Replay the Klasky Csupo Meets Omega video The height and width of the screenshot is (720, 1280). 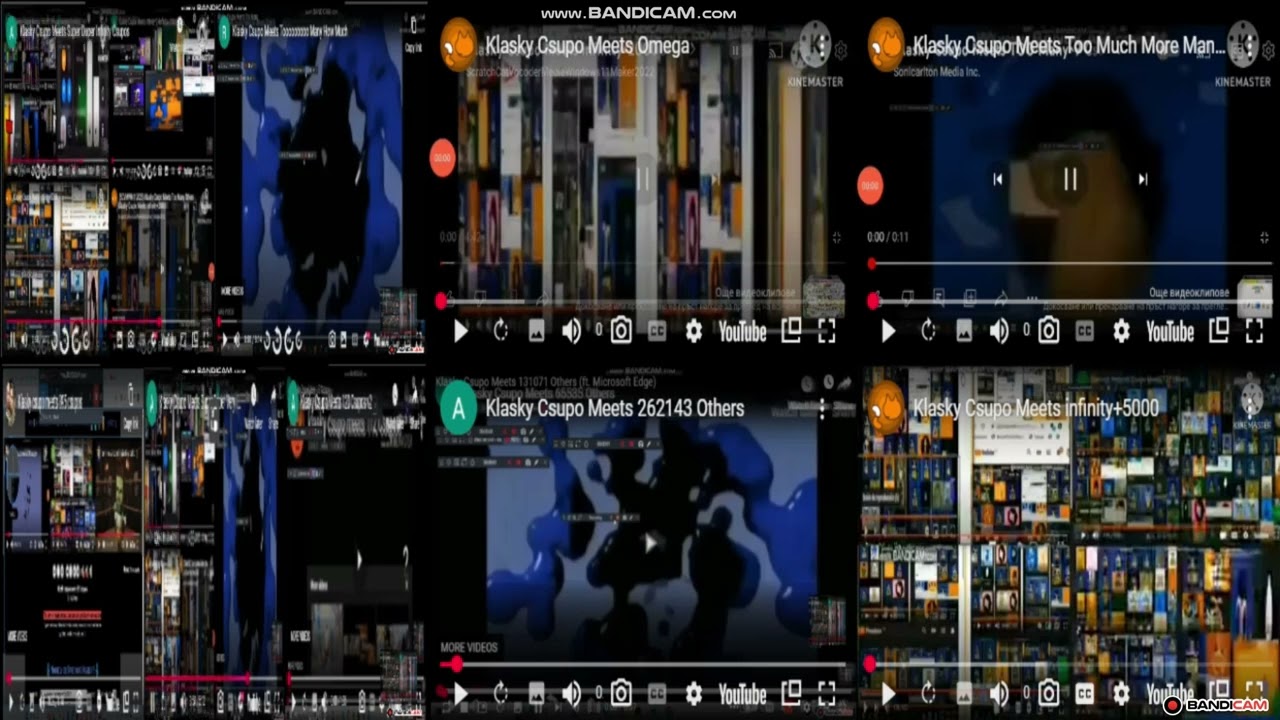501,332
